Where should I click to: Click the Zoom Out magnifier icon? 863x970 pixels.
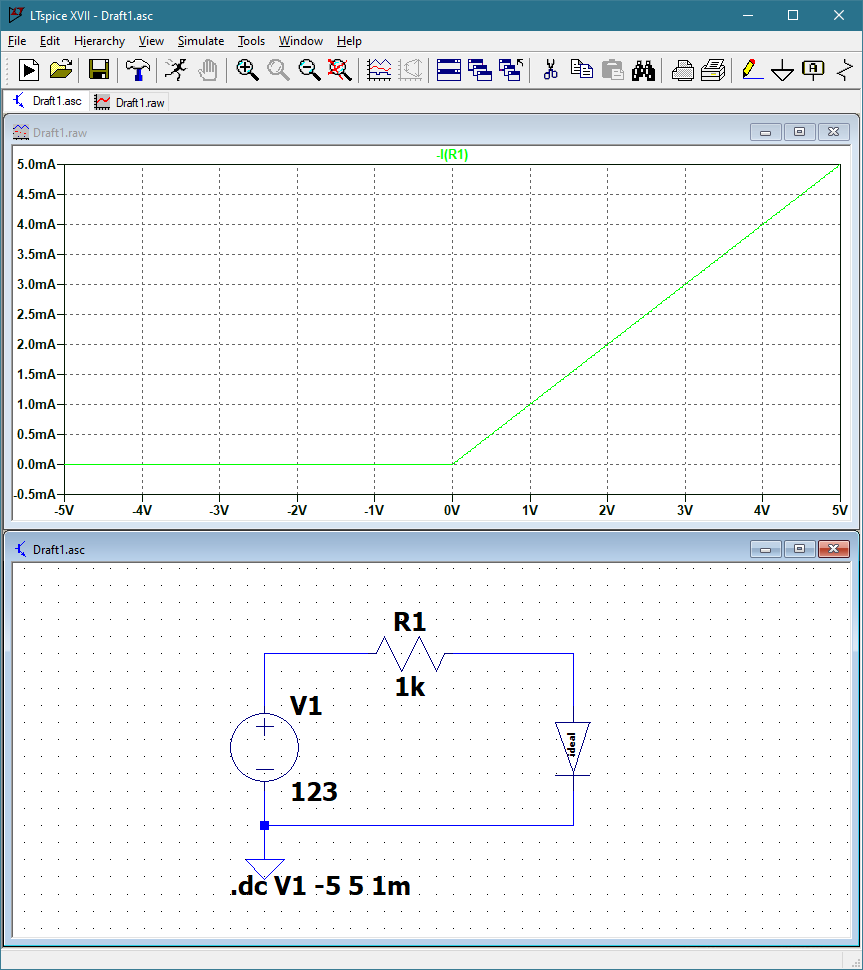(x=309, y=70)
